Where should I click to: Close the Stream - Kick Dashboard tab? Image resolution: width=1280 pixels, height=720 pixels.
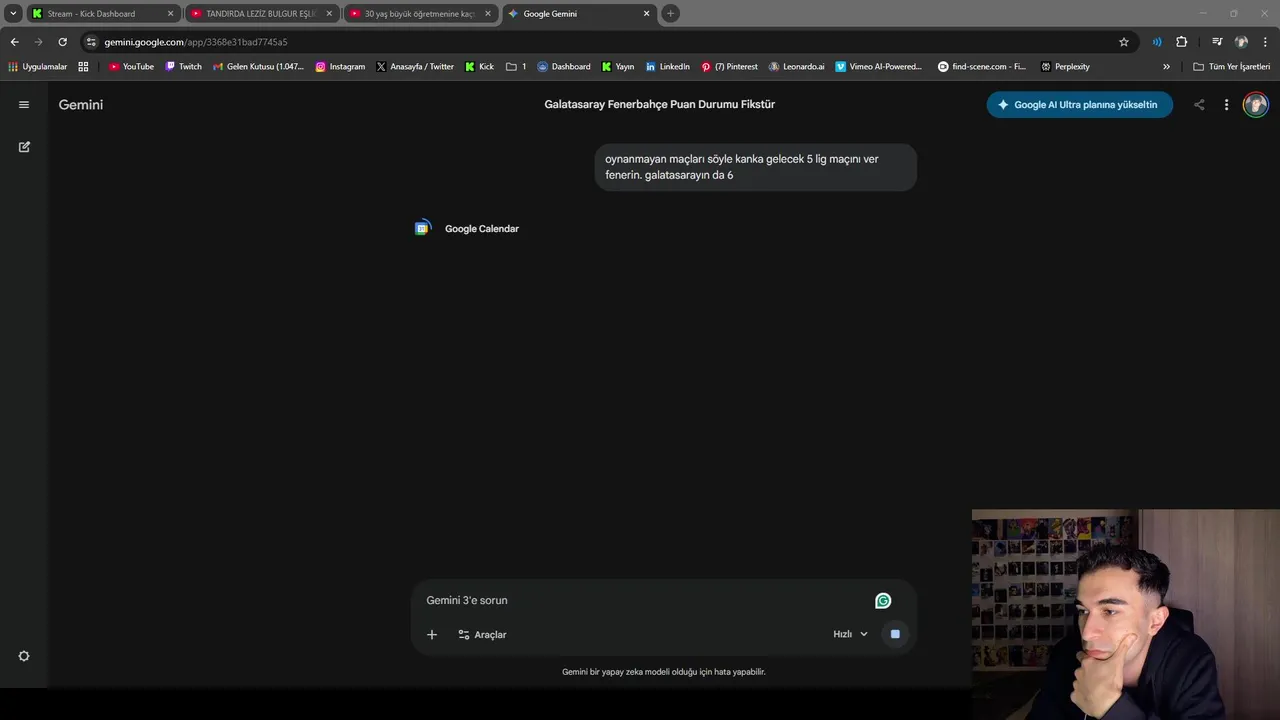[x=170, y=14]
